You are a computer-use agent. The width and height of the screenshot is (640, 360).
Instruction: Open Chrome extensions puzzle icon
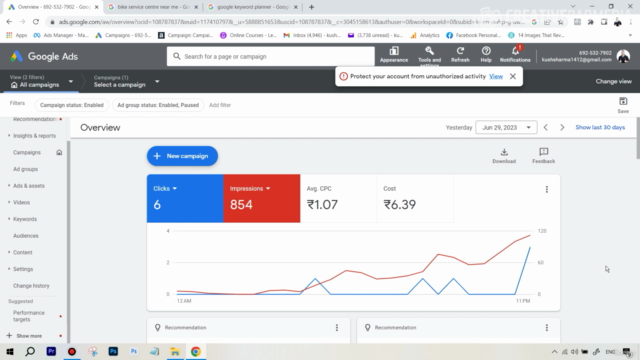[590, 22]
